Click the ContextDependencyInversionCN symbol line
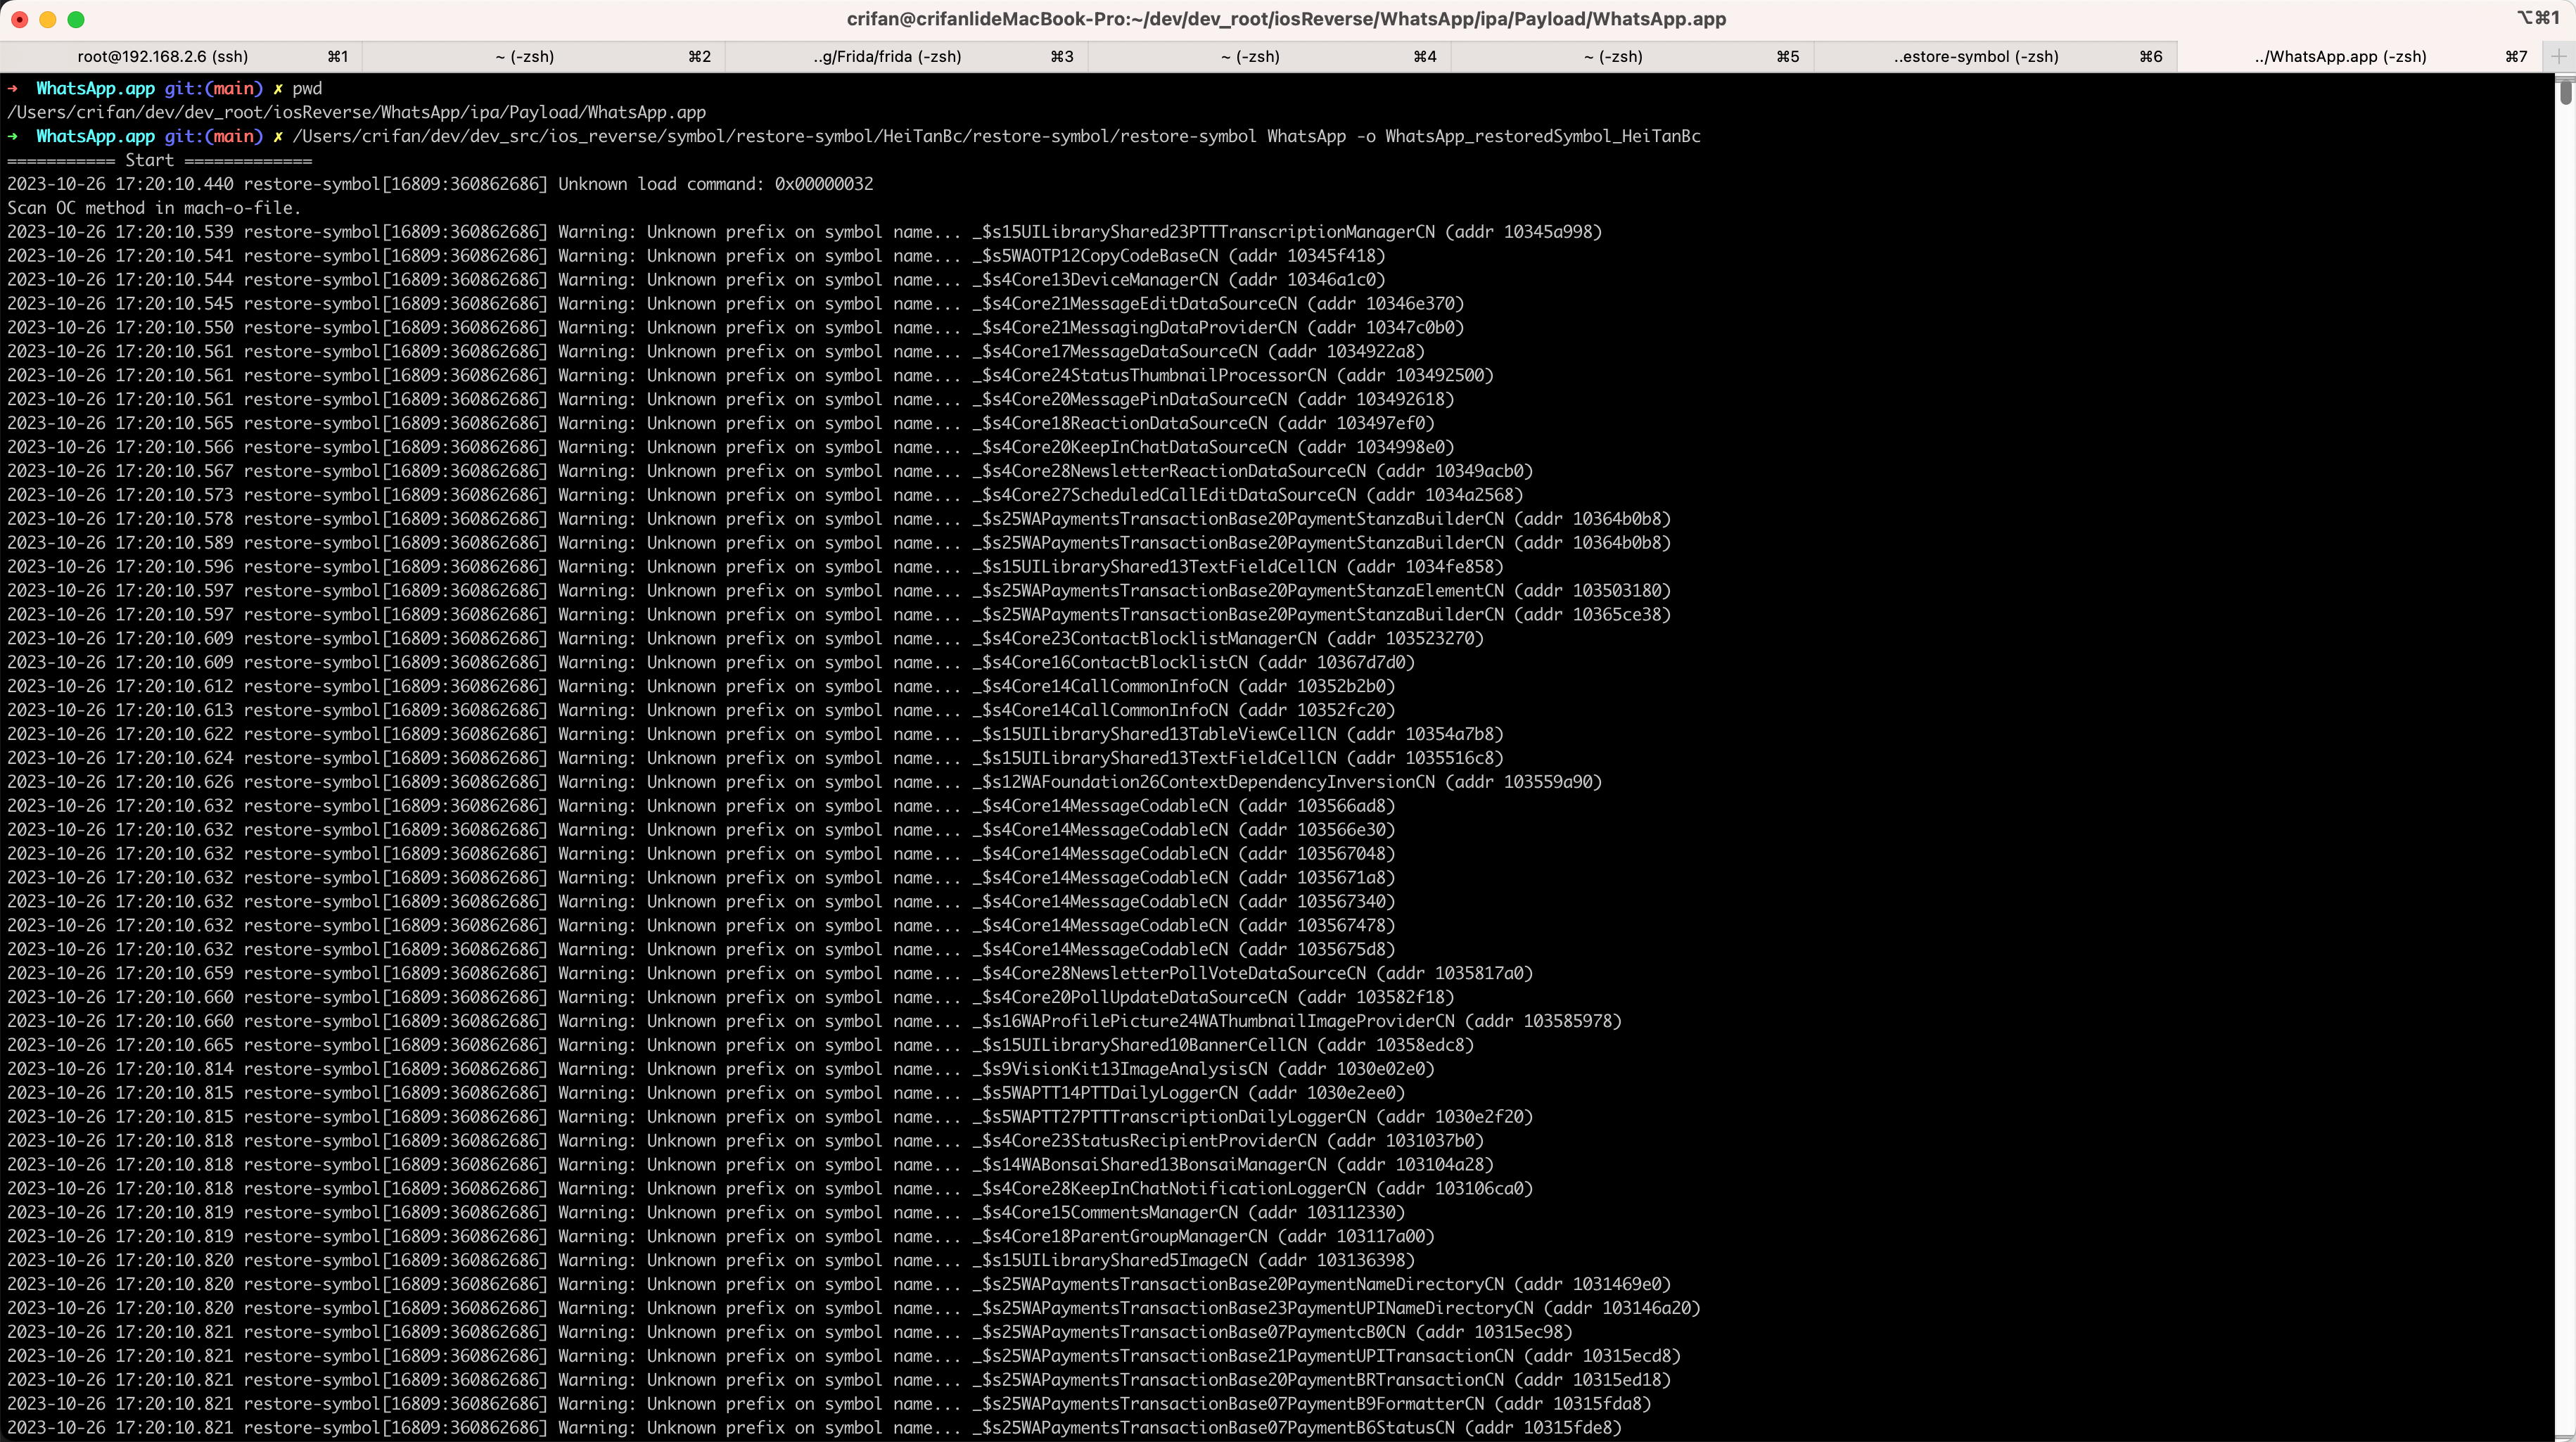Screen dimensions: 2576x1442 (x=804, y=782)
